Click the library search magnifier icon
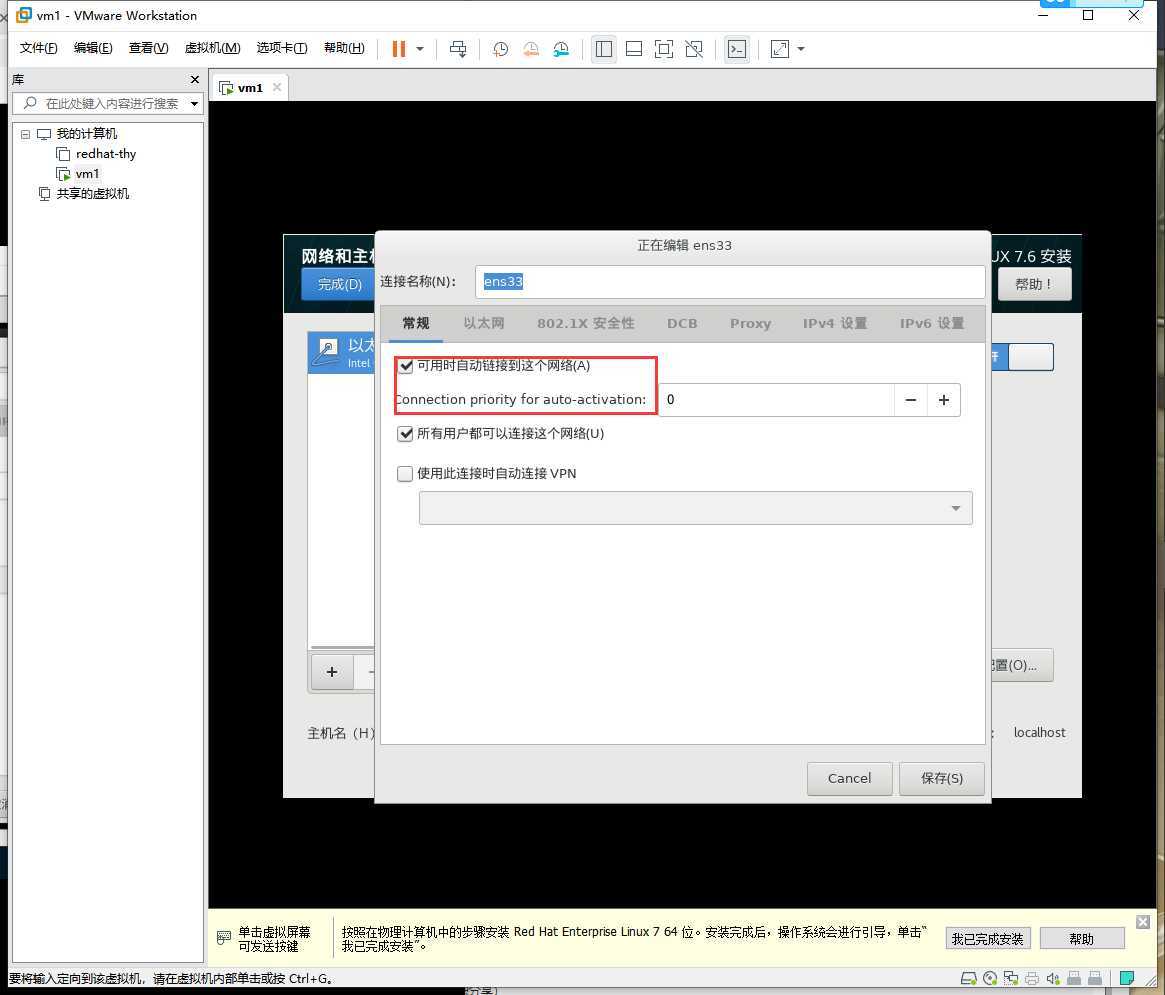Image resolution: width=1165 pixels, height=995 pixels. (30, 103)
